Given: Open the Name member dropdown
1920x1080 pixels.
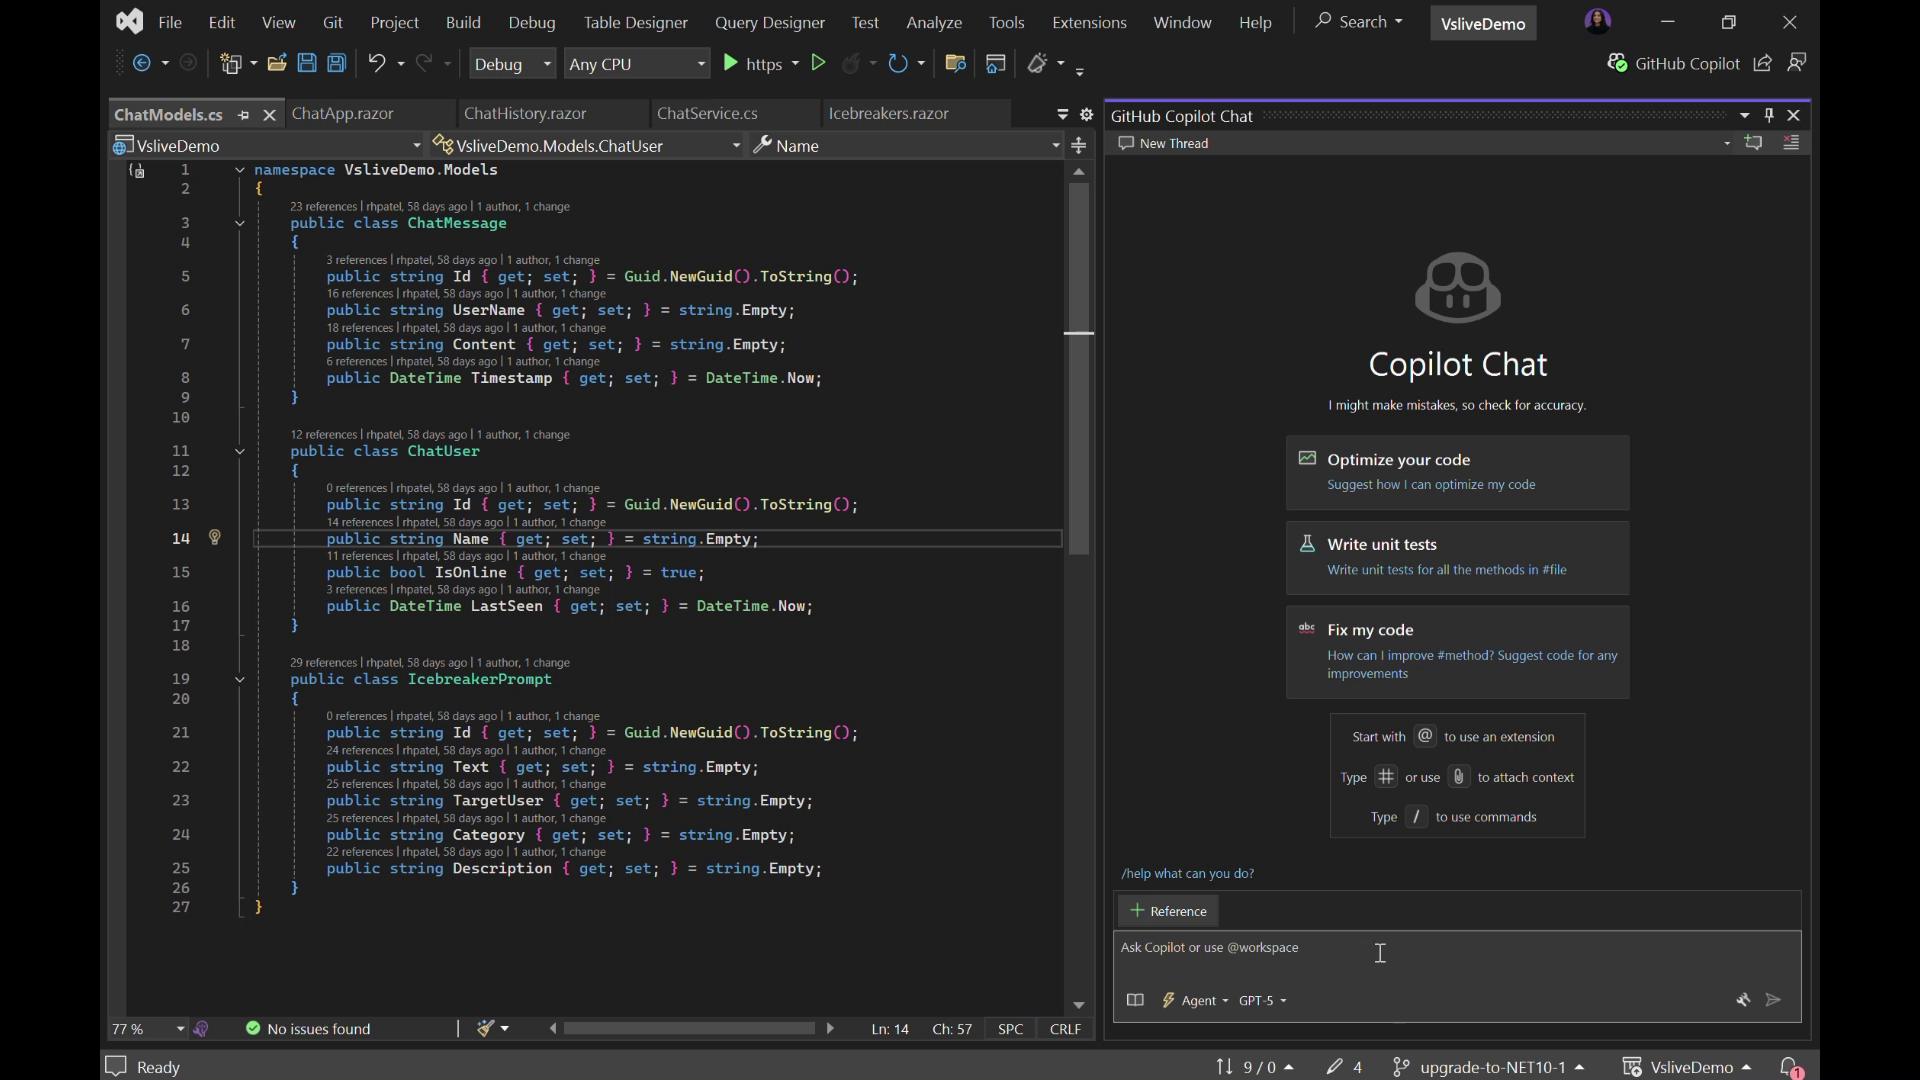Looking at the screenshot, I should click(907, 146).
